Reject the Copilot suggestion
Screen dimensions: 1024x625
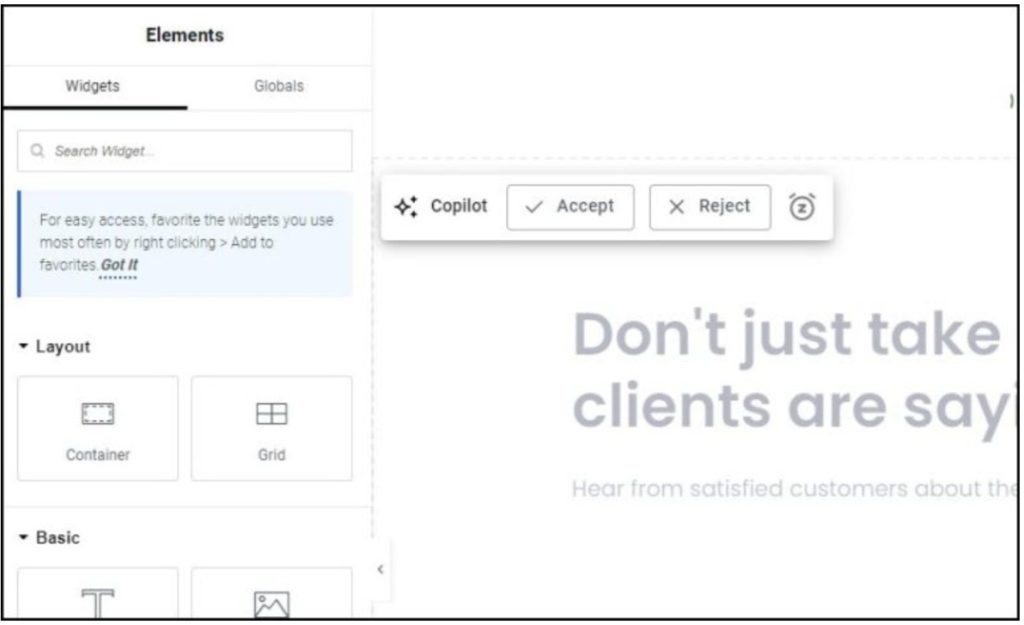(x=710, y=207)
